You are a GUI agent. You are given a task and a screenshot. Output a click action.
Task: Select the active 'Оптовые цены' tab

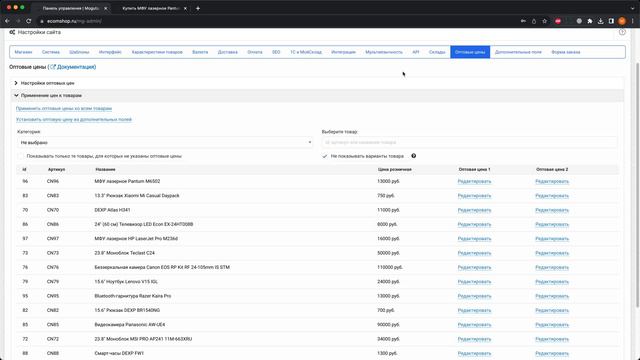point(470,52)
